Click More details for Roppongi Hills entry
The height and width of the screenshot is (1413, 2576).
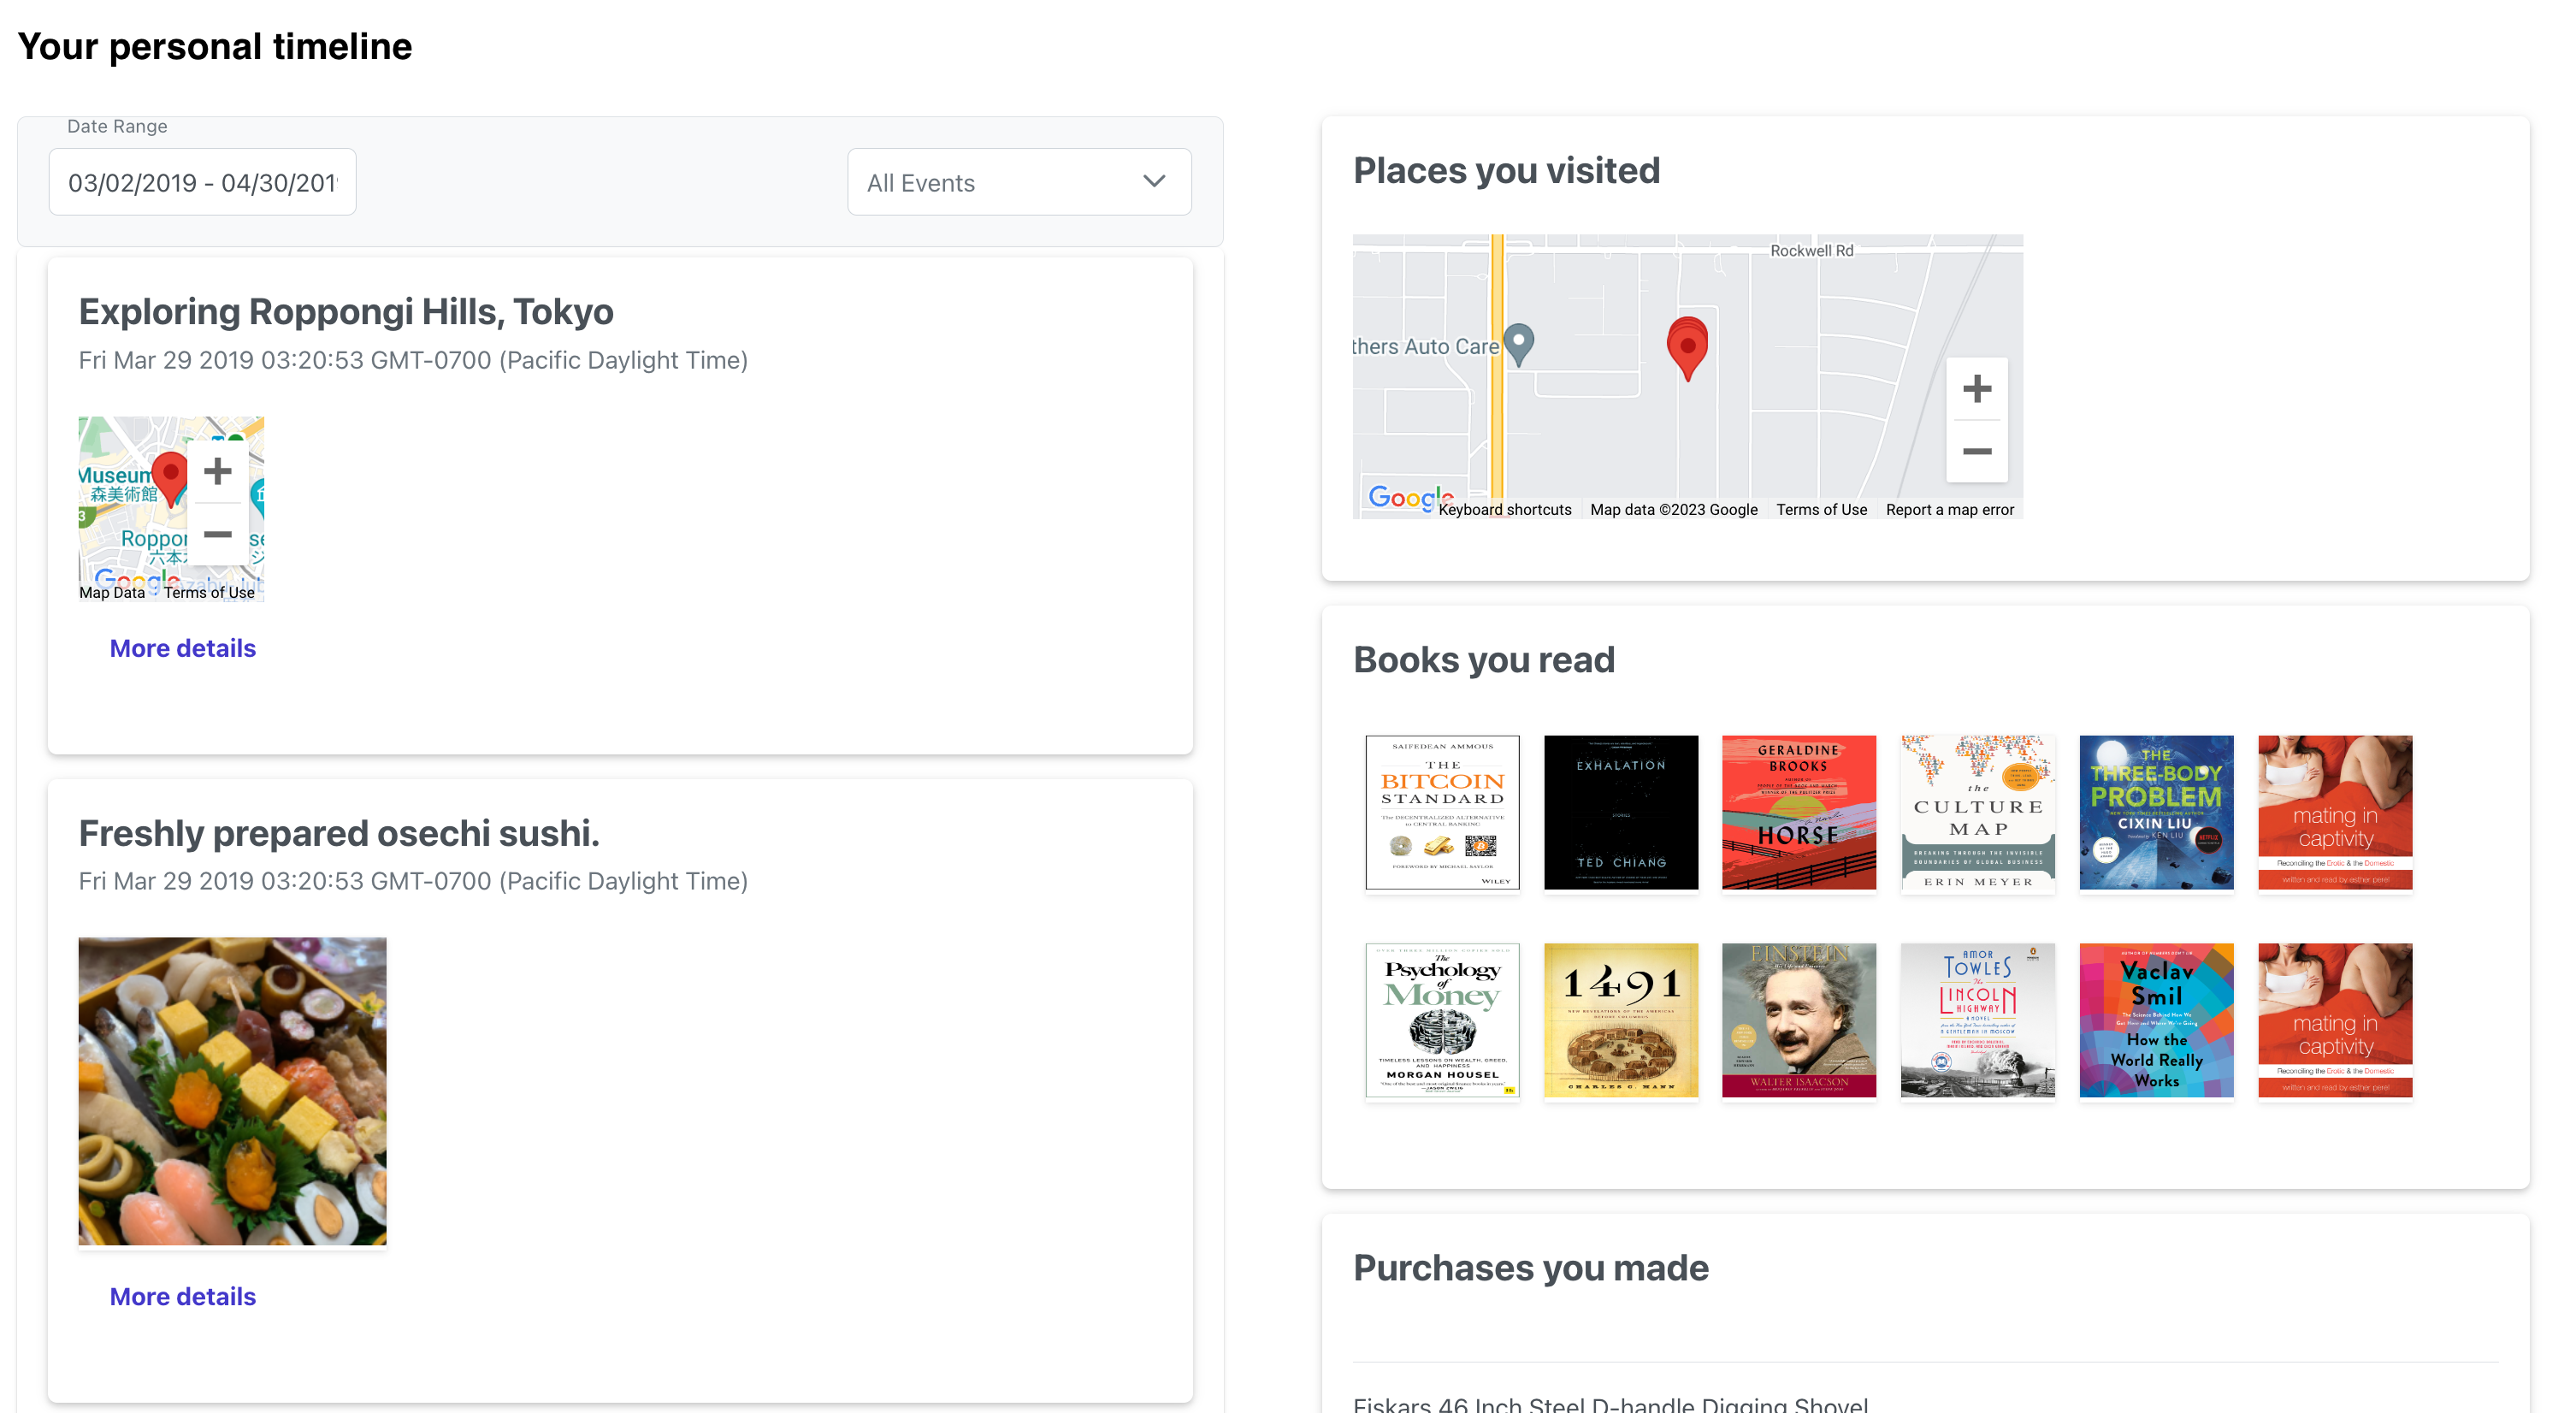pos(183,647)
